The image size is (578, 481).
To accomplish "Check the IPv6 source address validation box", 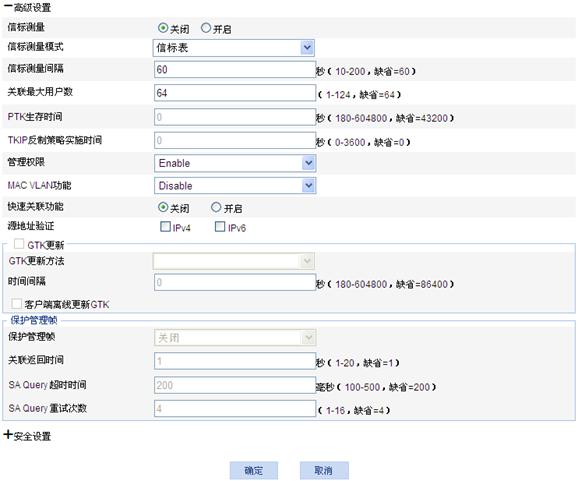I will tap(220, 227).
